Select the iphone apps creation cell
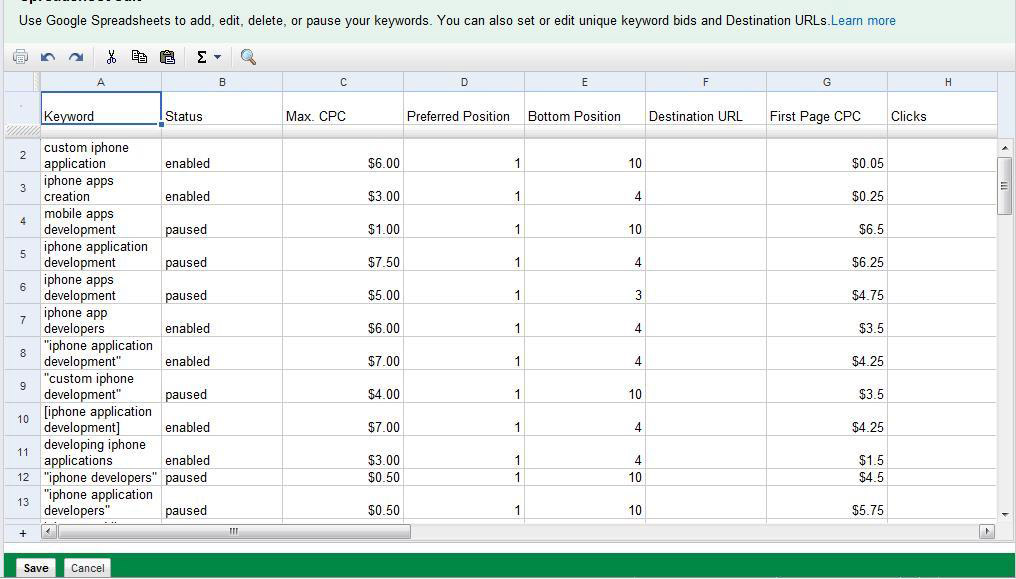 (x=100, y=188)
